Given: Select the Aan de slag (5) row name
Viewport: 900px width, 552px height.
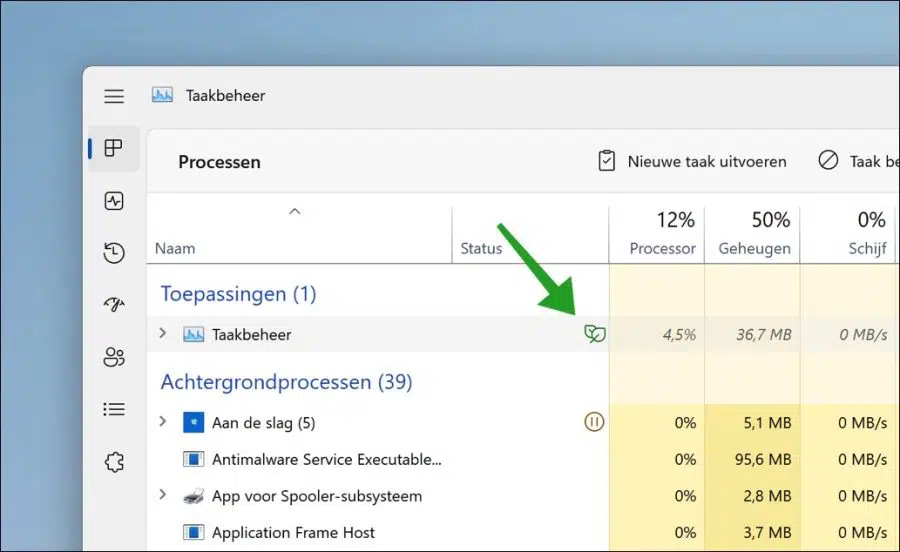Looking at the screenshot, I should (263, 423).
